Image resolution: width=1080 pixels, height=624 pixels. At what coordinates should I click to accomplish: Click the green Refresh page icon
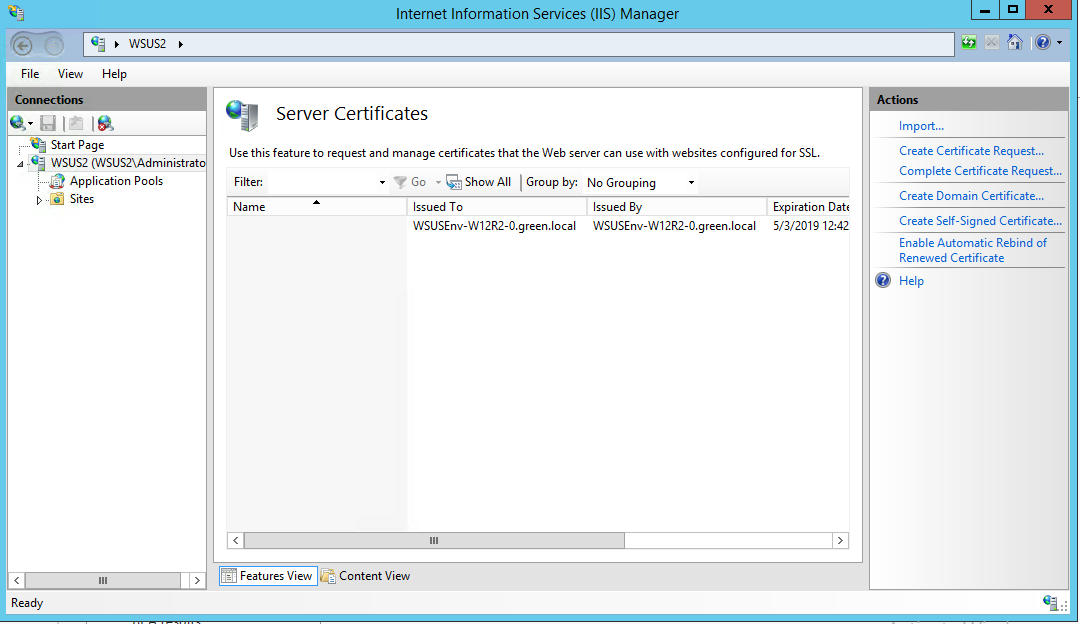(x=969, y=43)
